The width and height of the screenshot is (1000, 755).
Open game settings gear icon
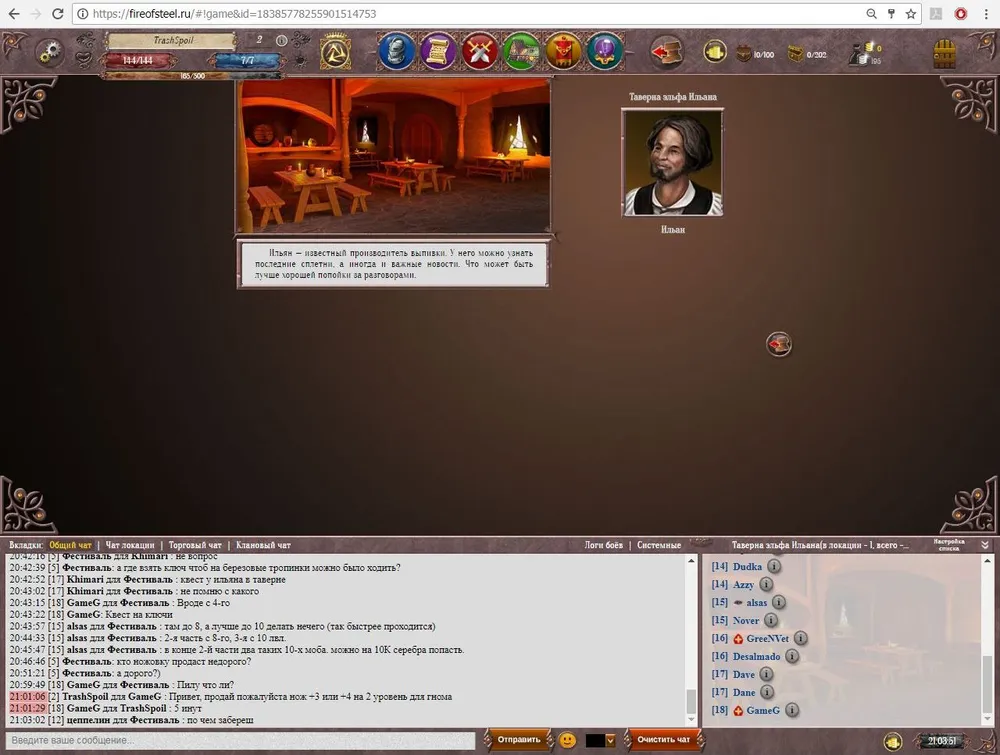pos(50,52)
